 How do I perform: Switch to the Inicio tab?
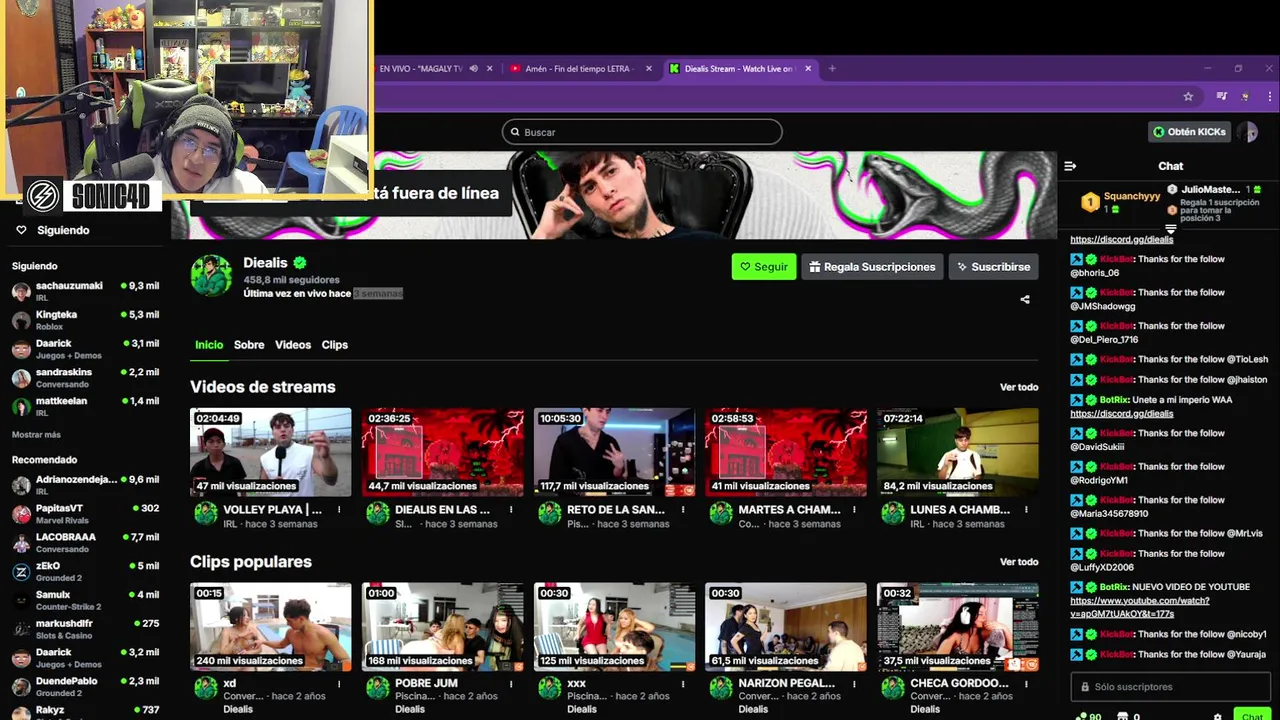click(209, 345)
